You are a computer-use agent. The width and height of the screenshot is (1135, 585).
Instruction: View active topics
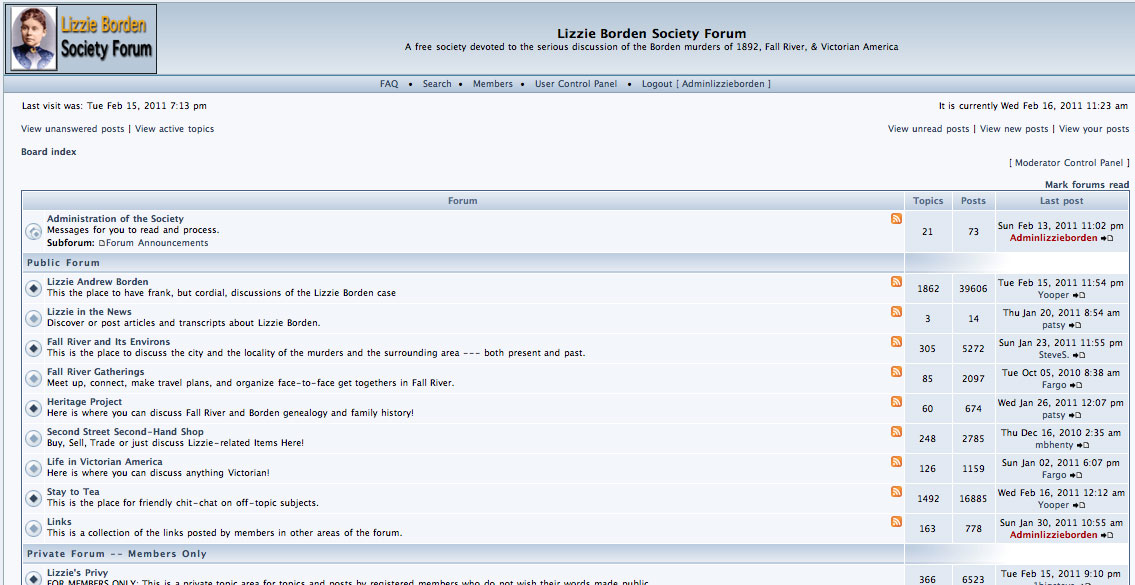174,129
